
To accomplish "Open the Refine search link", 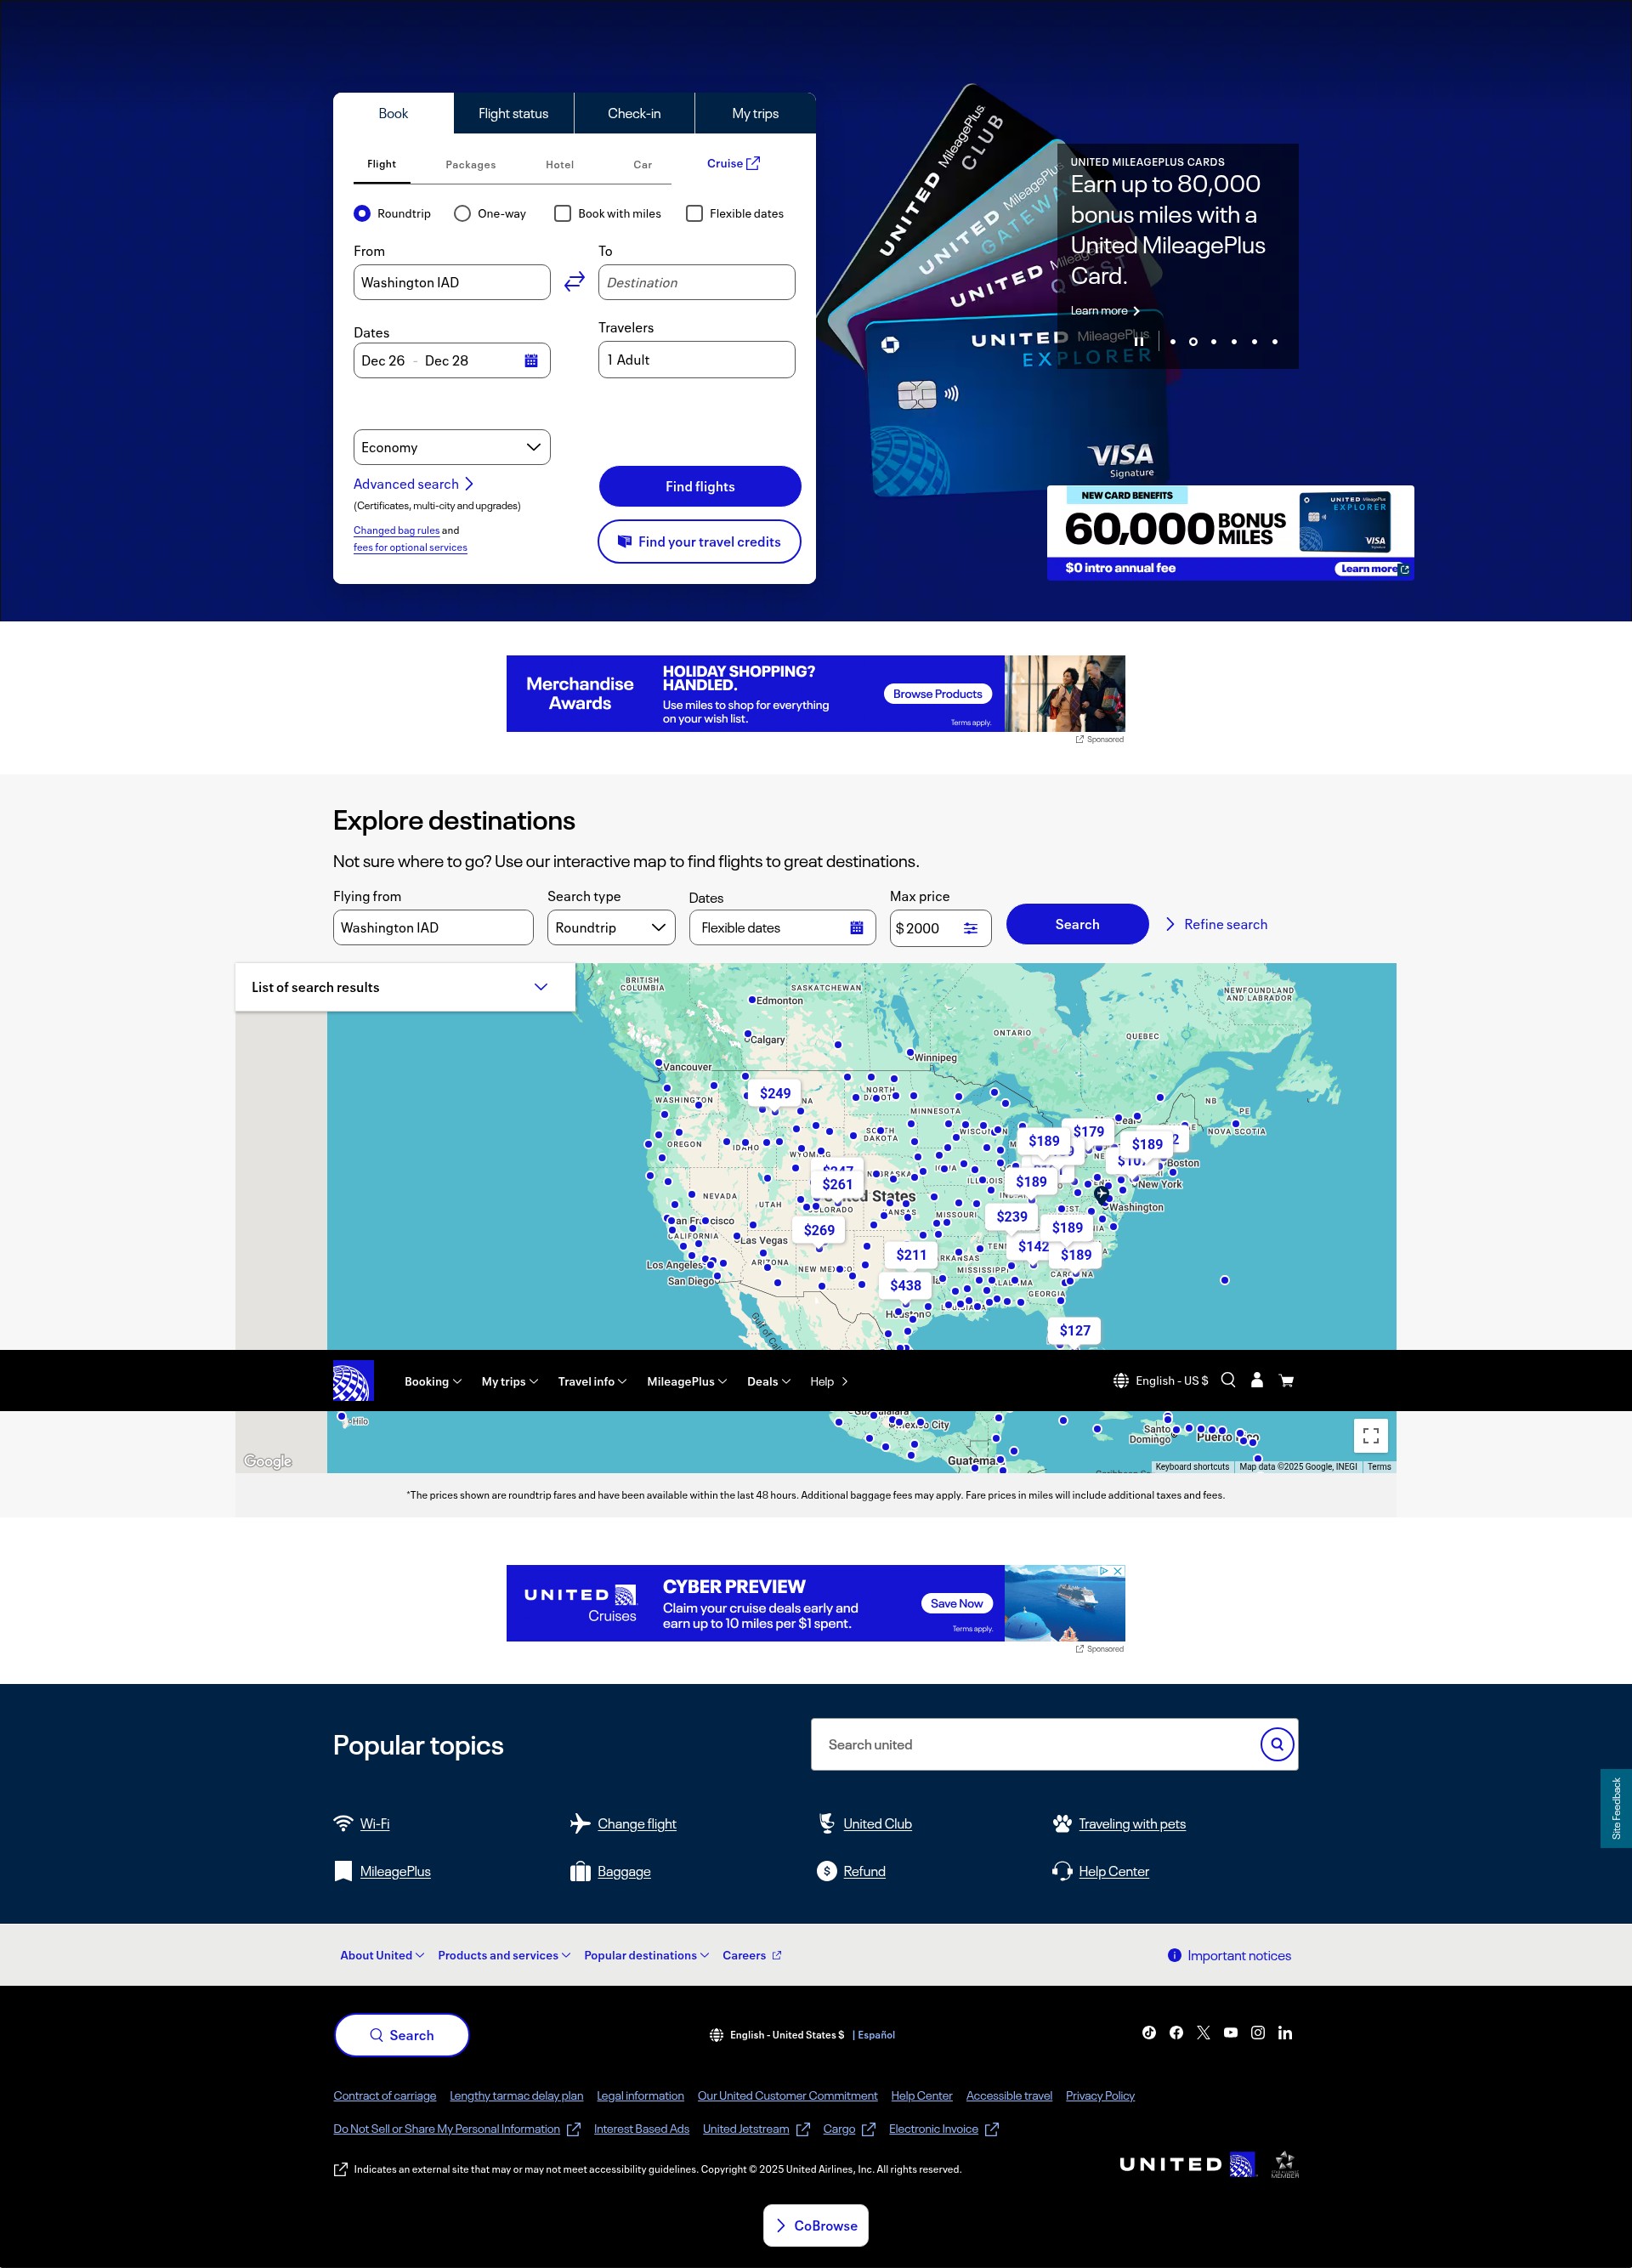I will [x=1216, y=924].
